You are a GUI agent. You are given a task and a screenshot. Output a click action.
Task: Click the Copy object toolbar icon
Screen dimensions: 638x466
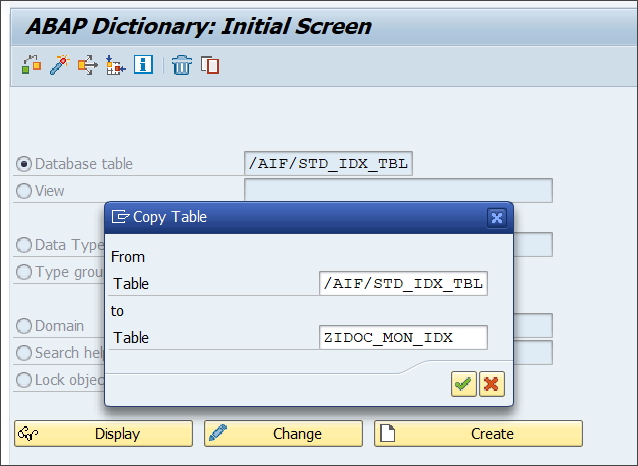pos(210,65)
